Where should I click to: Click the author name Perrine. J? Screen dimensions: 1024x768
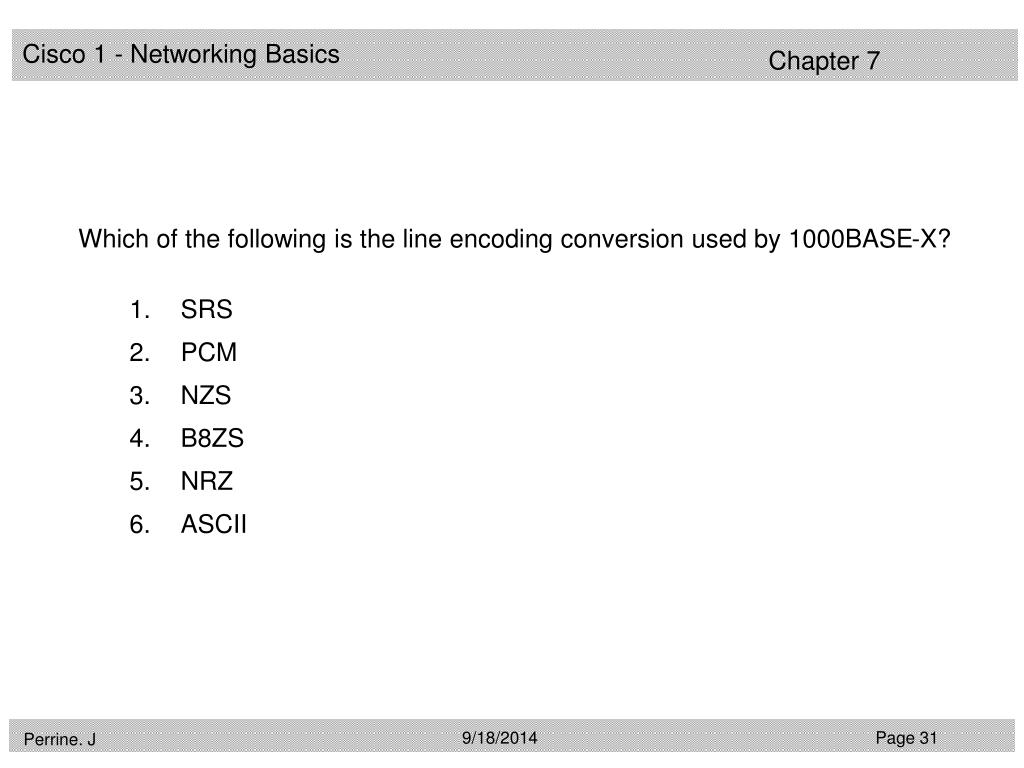59,739
